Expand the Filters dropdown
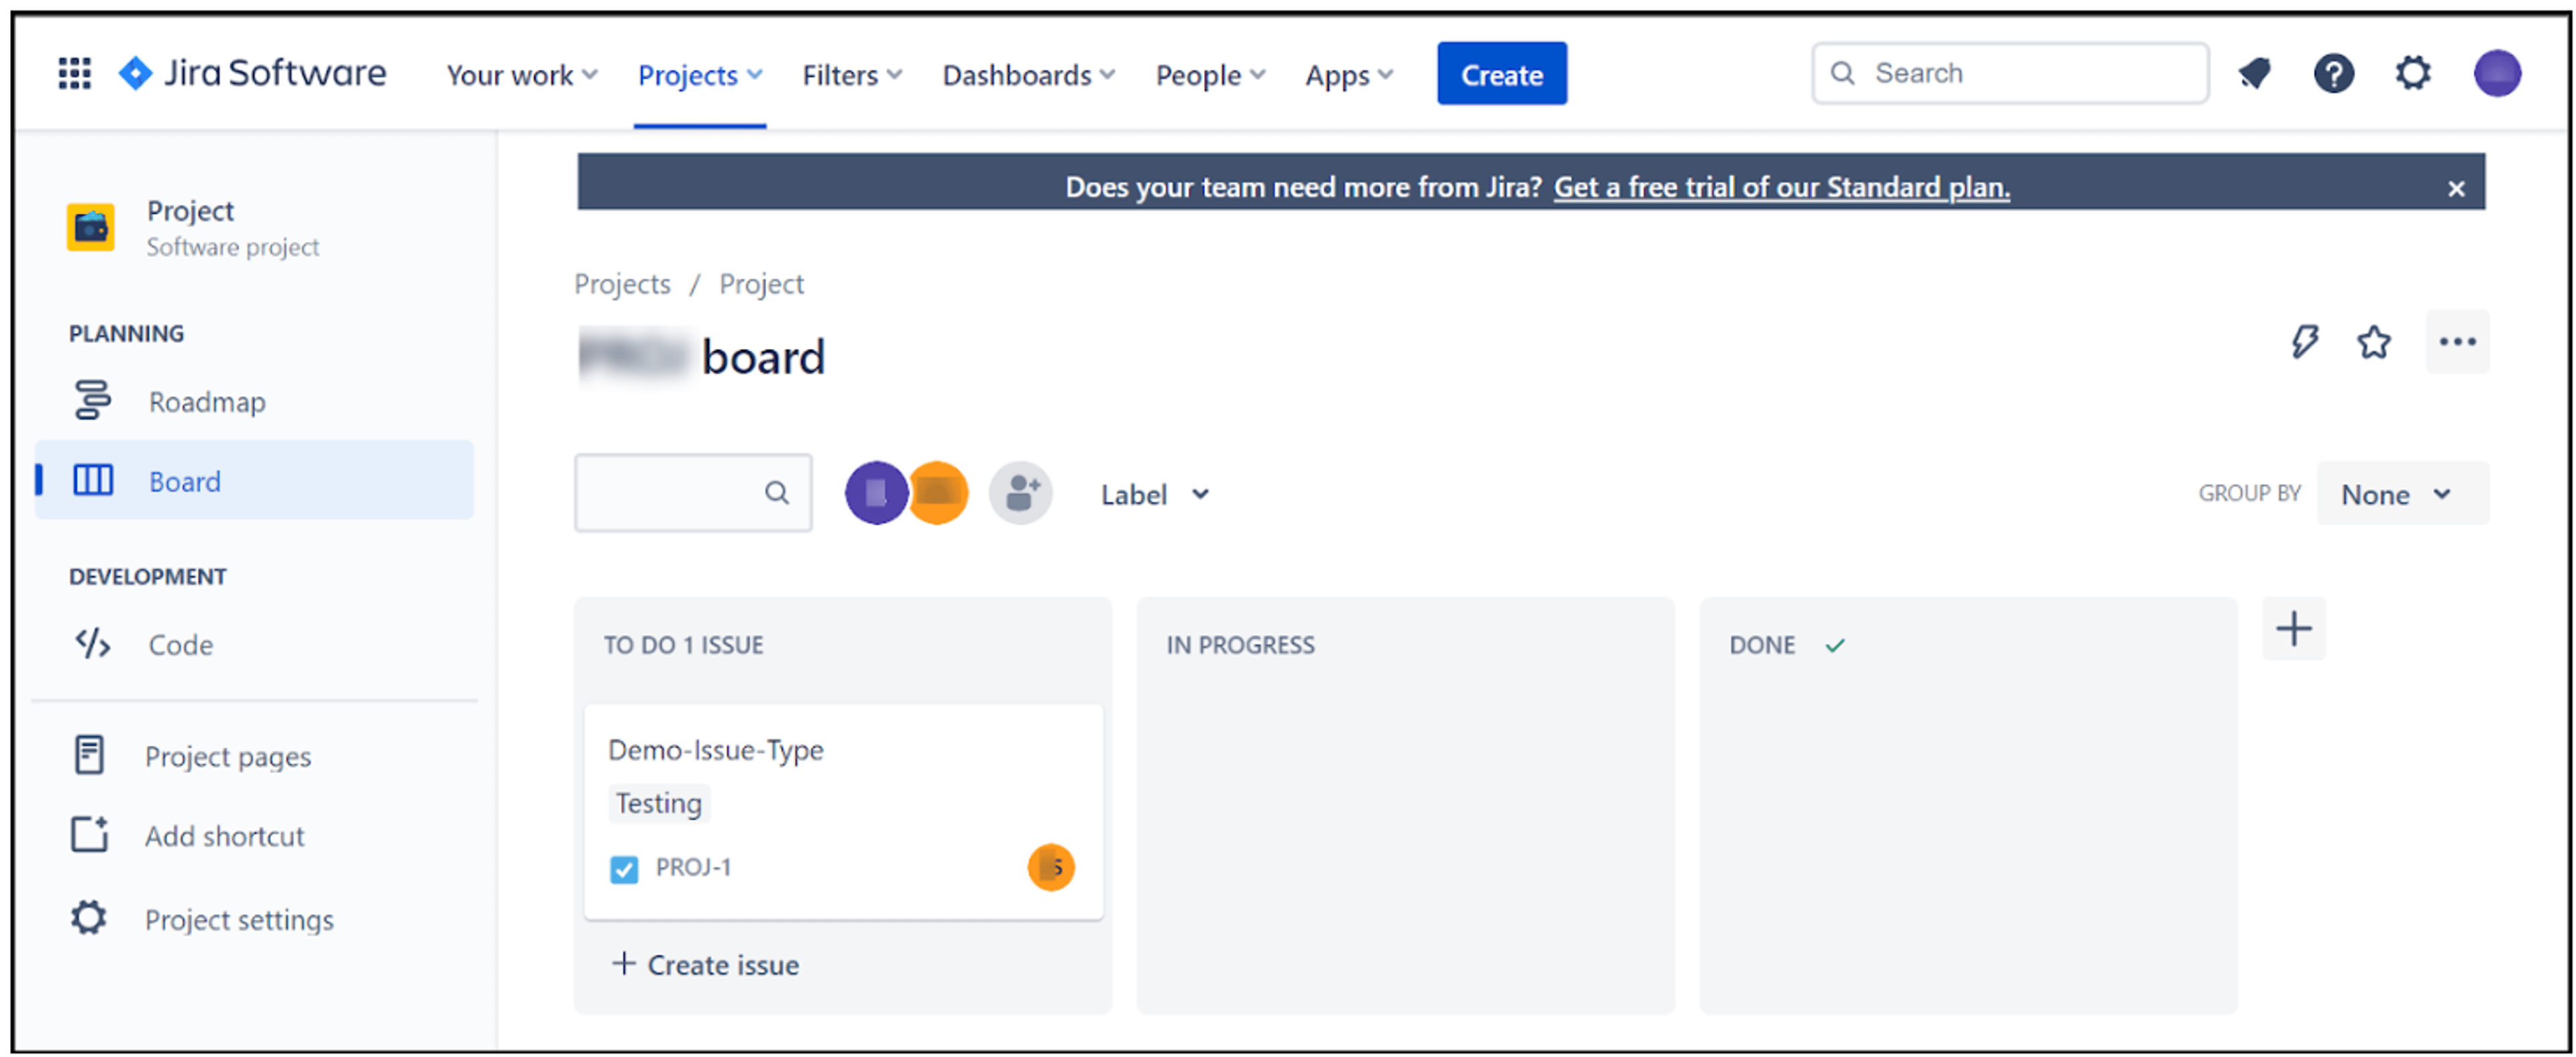2576x1057 pixels. (x=852, y=75)
